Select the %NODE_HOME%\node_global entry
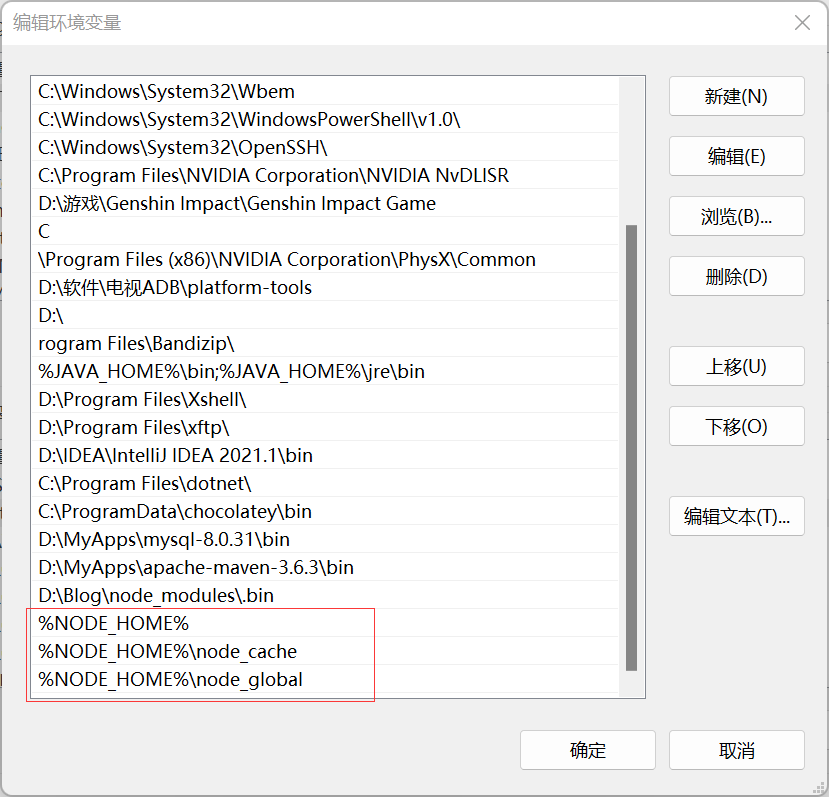Viewport: 829px width, 797px height. pyautogui.click(x=170, y=680)
